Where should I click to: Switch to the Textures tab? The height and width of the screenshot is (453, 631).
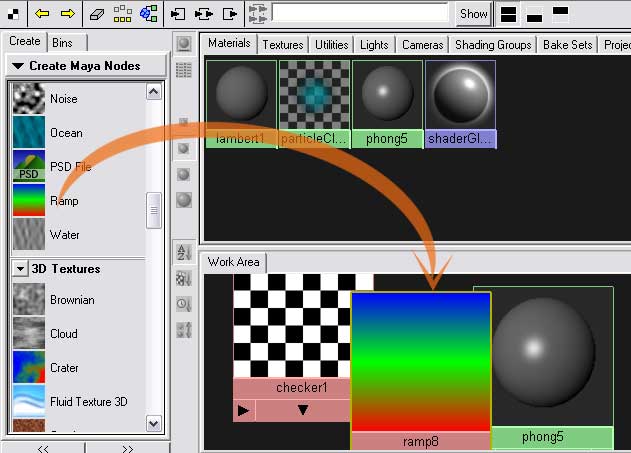(x=283, y=45)
